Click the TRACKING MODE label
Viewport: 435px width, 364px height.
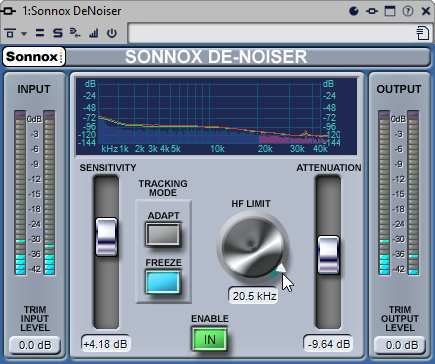pos(163,188)
